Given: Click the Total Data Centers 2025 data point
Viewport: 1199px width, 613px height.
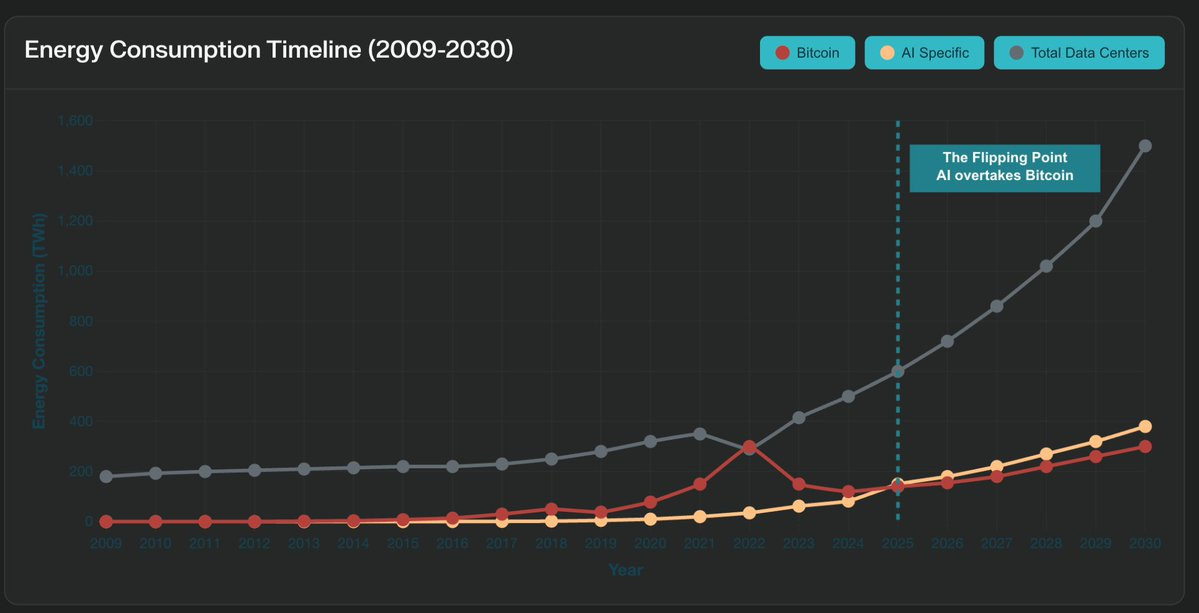Looking at the screenshot, I should 898,371.
